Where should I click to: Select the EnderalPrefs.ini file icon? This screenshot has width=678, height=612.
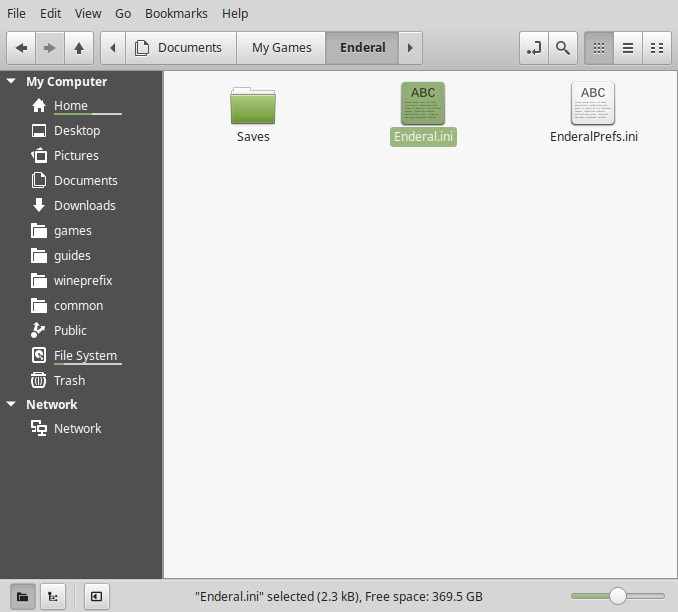click(x=593, y=104)
